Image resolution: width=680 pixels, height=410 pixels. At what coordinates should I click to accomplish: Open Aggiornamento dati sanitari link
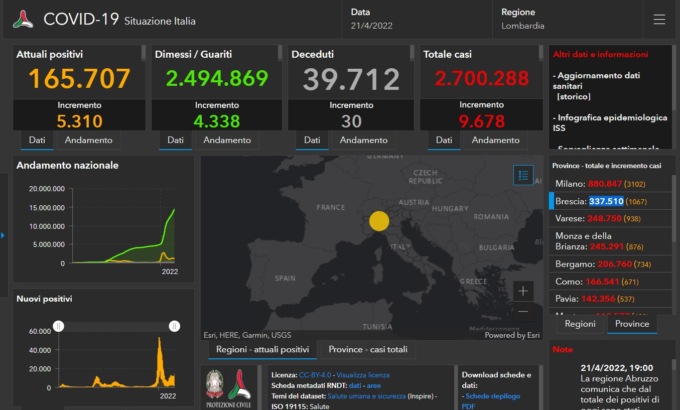[598, 81]
